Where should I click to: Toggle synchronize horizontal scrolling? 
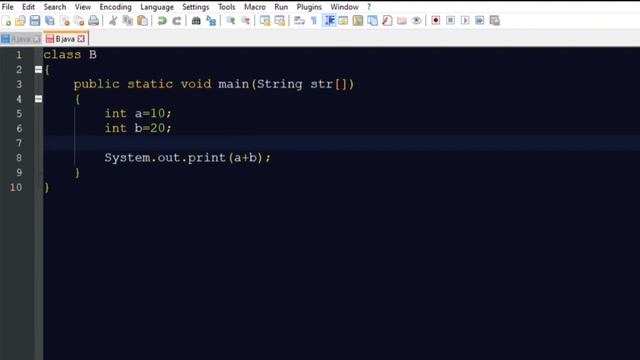pyautogui.click(x=280, y=20)
